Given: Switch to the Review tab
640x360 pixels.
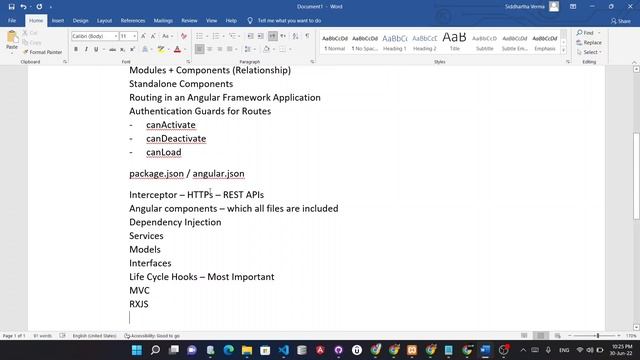Looking at the screenshot, I should click(x=189, y=20).
